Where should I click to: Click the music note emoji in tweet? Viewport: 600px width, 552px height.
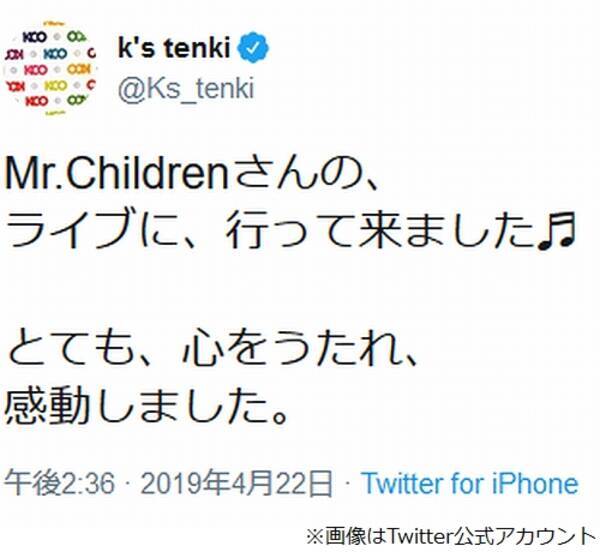click(553, 234)
